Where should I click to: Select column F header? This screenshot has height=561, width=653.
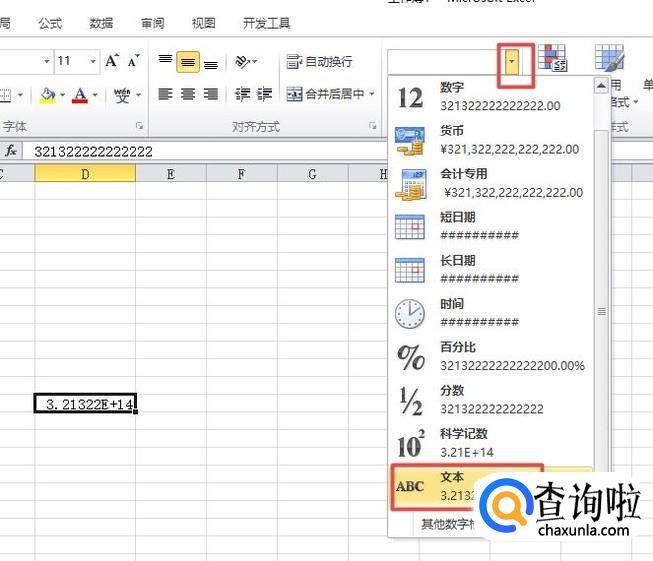click(x=242, y=173)
